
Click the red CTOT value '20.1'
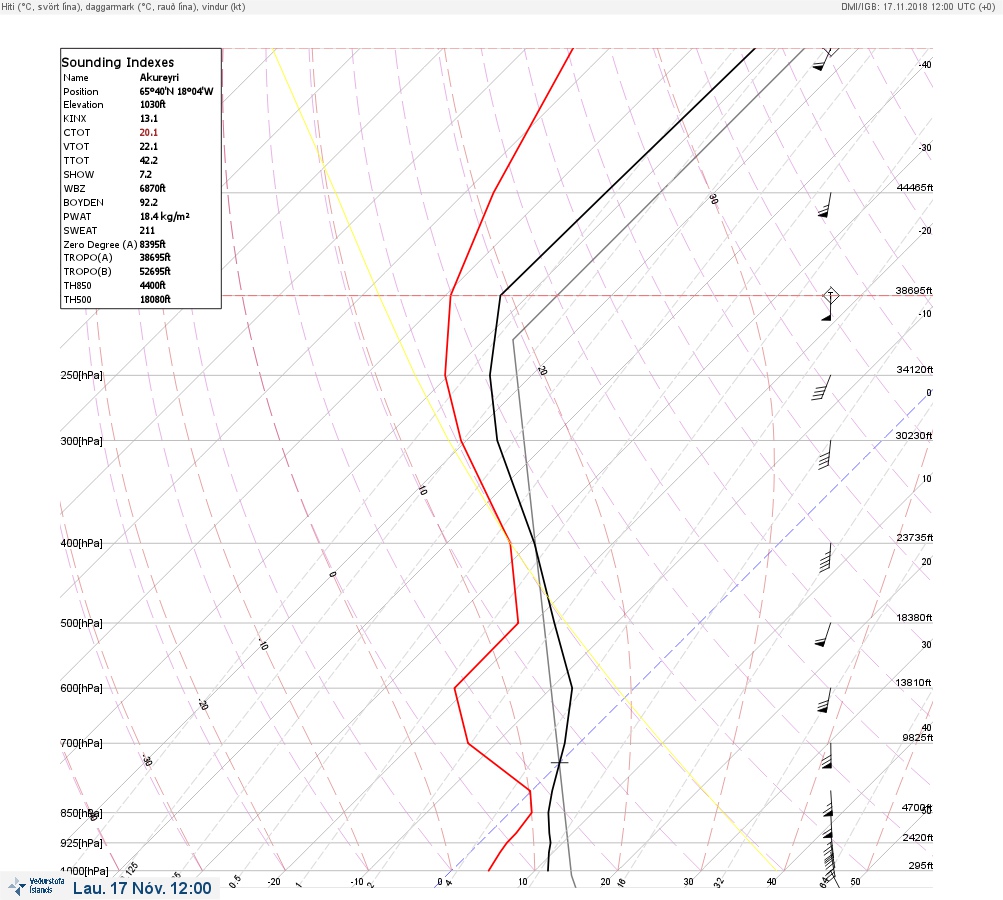coord(148,132)
